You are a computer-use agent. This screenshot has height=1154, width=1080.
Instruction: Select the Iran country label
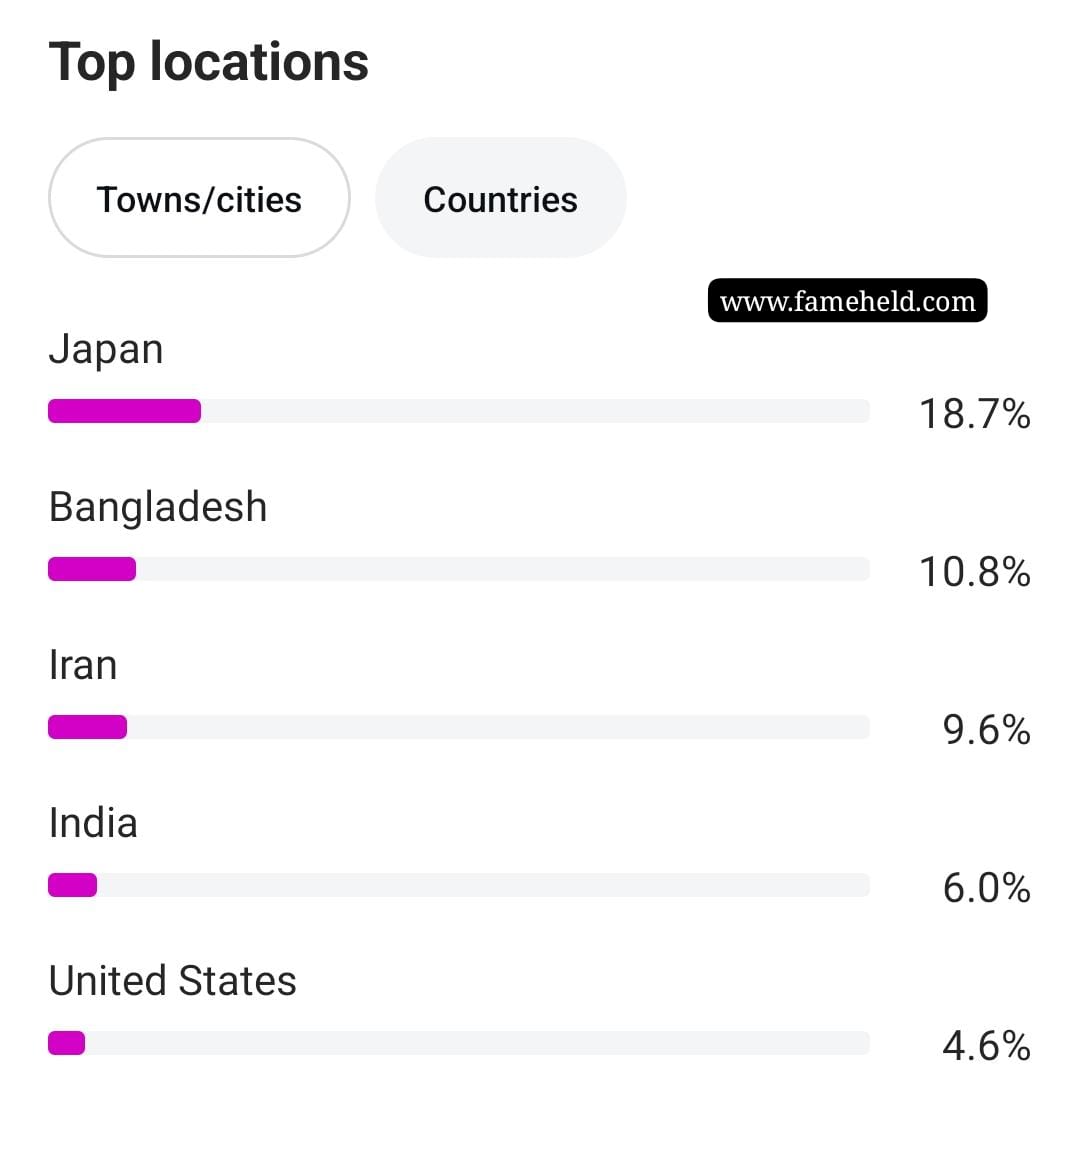pos(83,665)
